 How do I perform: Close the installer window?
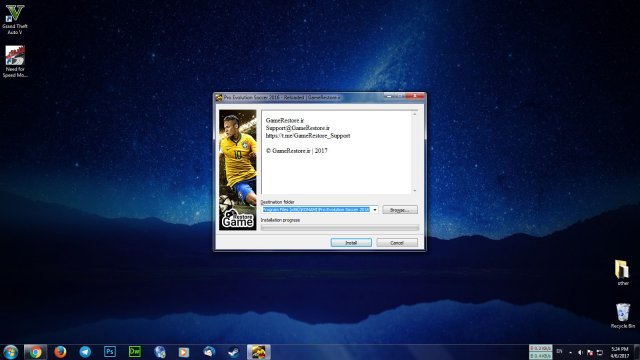click(415, 96)
